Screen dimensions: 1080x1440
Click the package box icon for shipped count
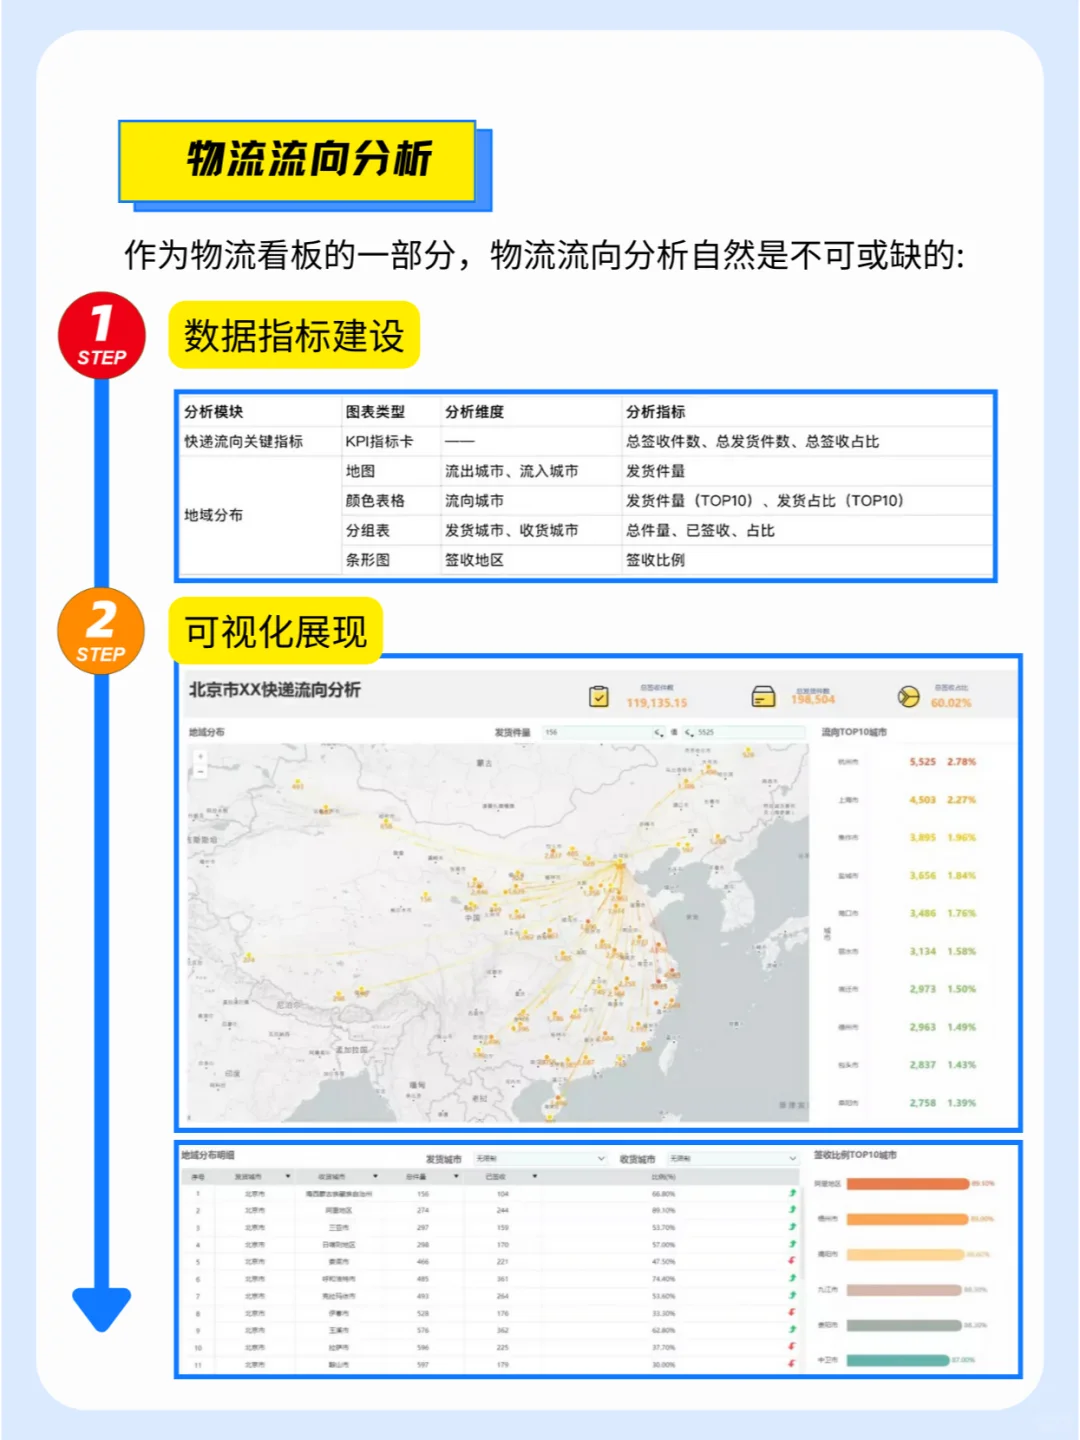coord(763,696)
